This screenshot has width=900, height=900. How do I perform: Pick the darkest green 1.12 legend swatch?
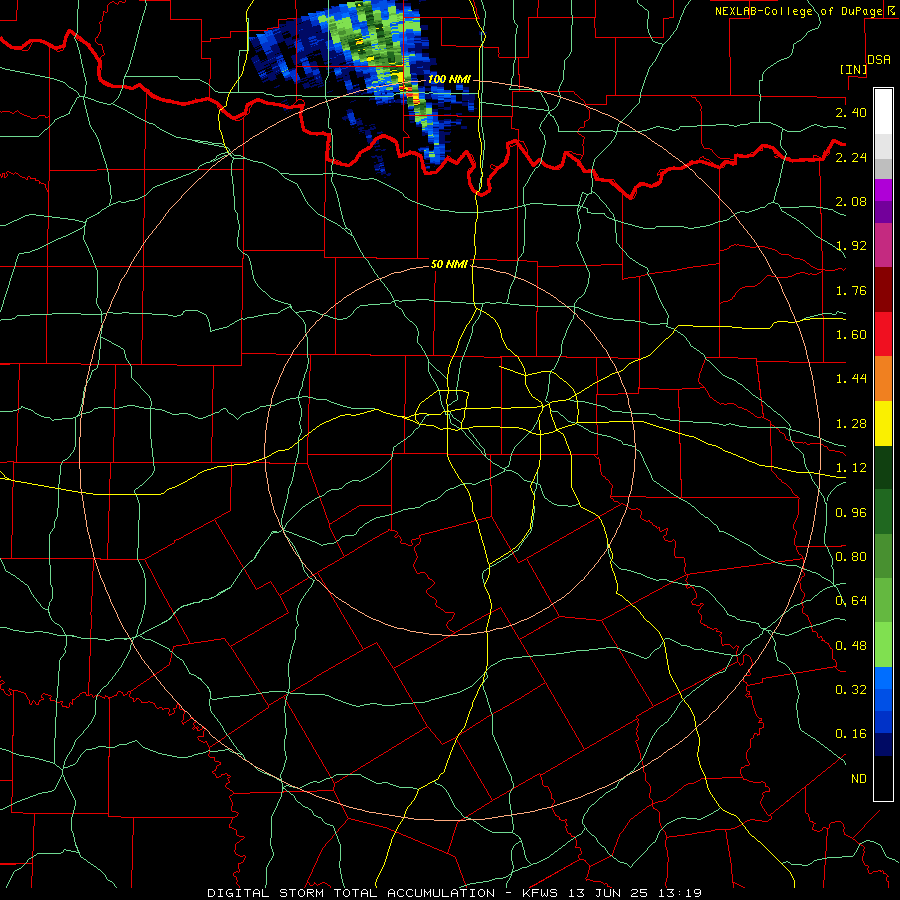[x=883, y=467]
